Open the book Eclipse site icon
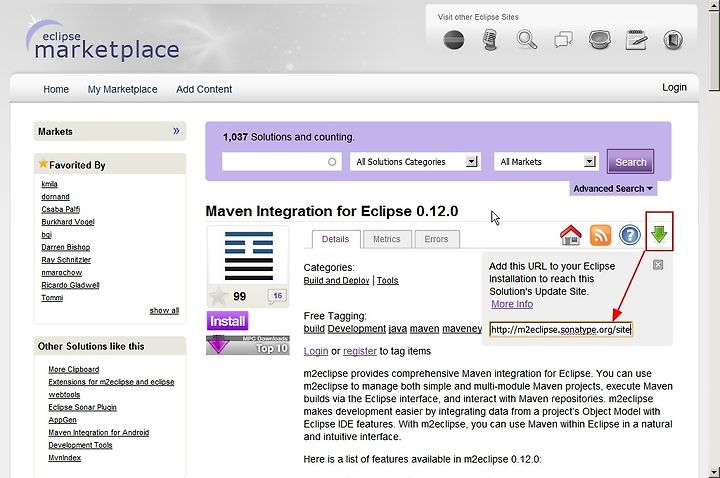The image size is (720, 478). (x=673, y=40)
